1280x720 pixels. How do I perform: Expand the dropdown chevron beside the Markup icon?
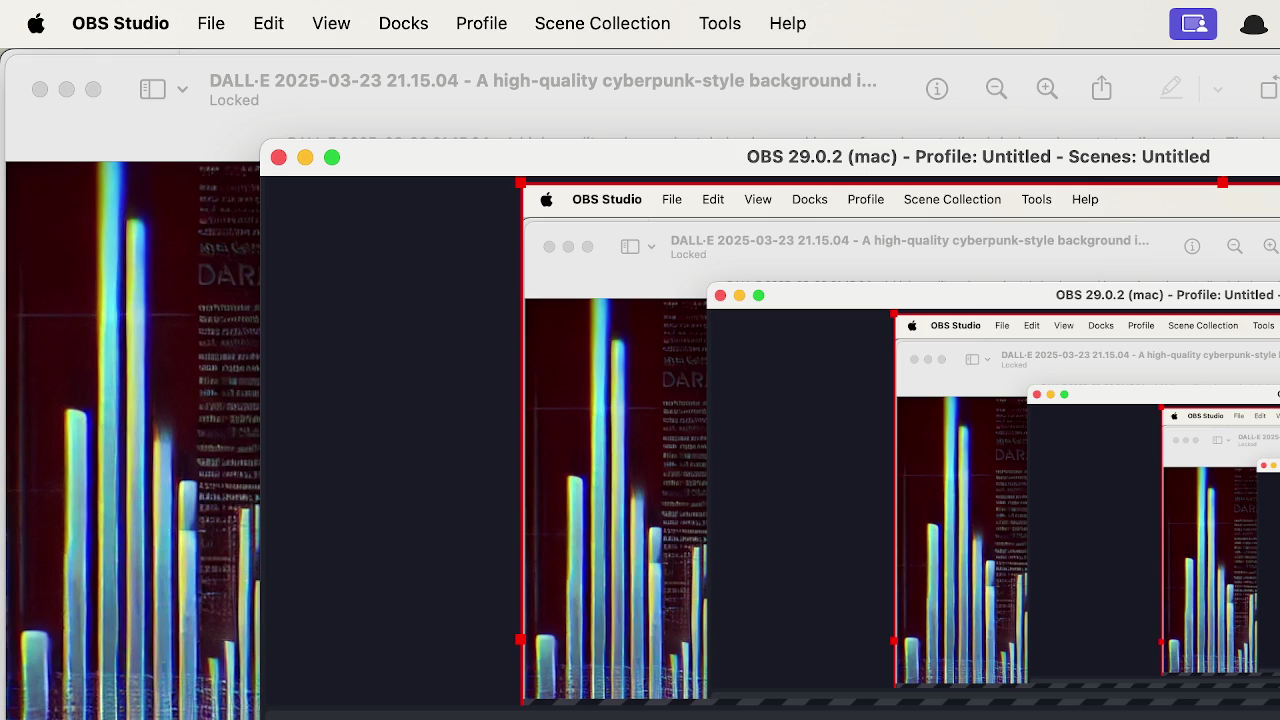click(x=1217, y=90)
